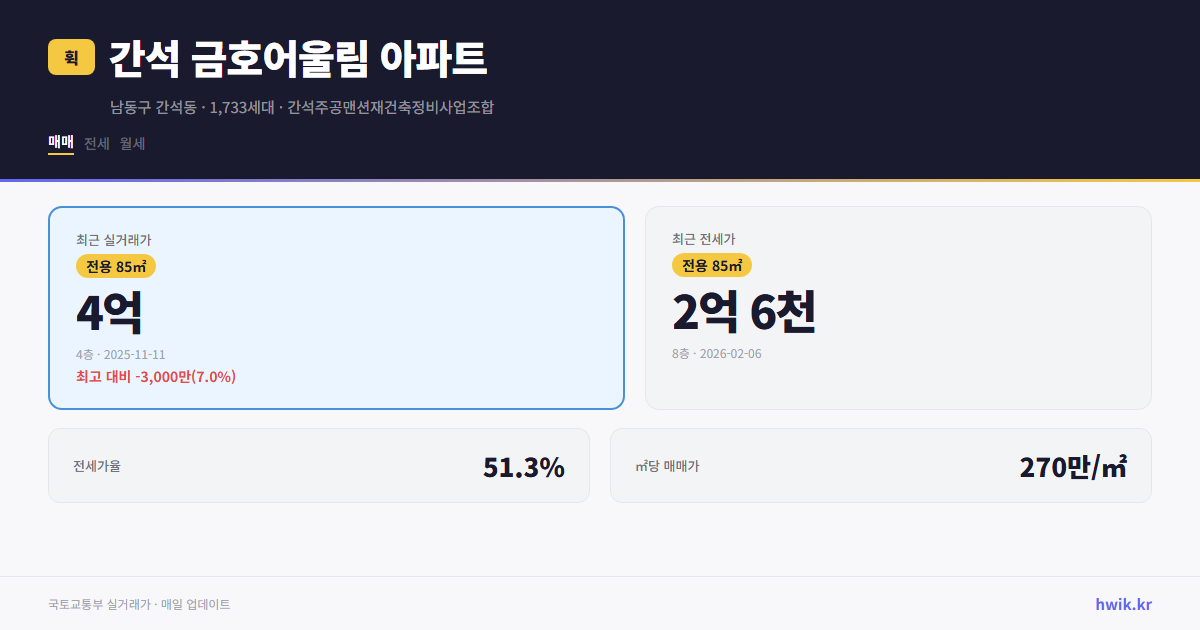This screenshot has height=630, width=1200.
Task: Click the 51.3% jeonse ratio value
Action: [524, 465]
